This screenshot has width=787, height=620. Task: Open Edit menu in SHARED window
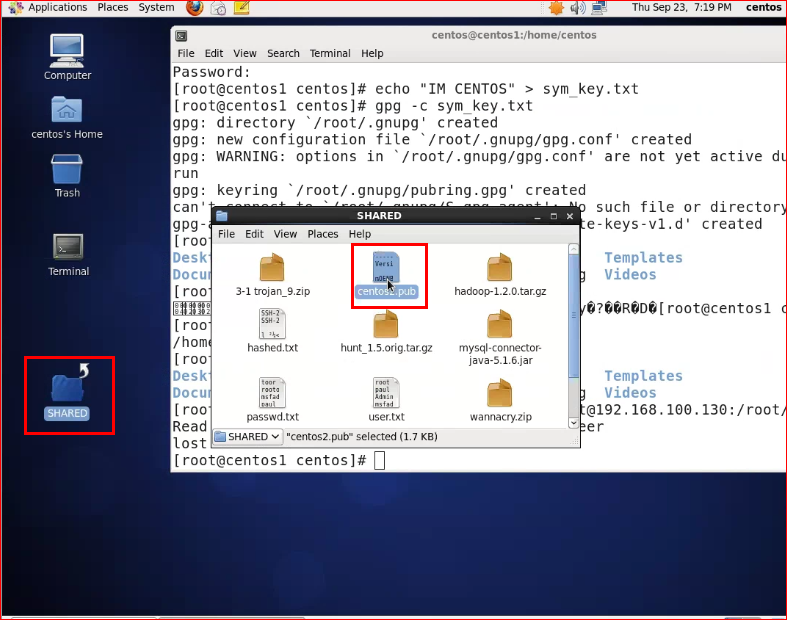point(254,234)
